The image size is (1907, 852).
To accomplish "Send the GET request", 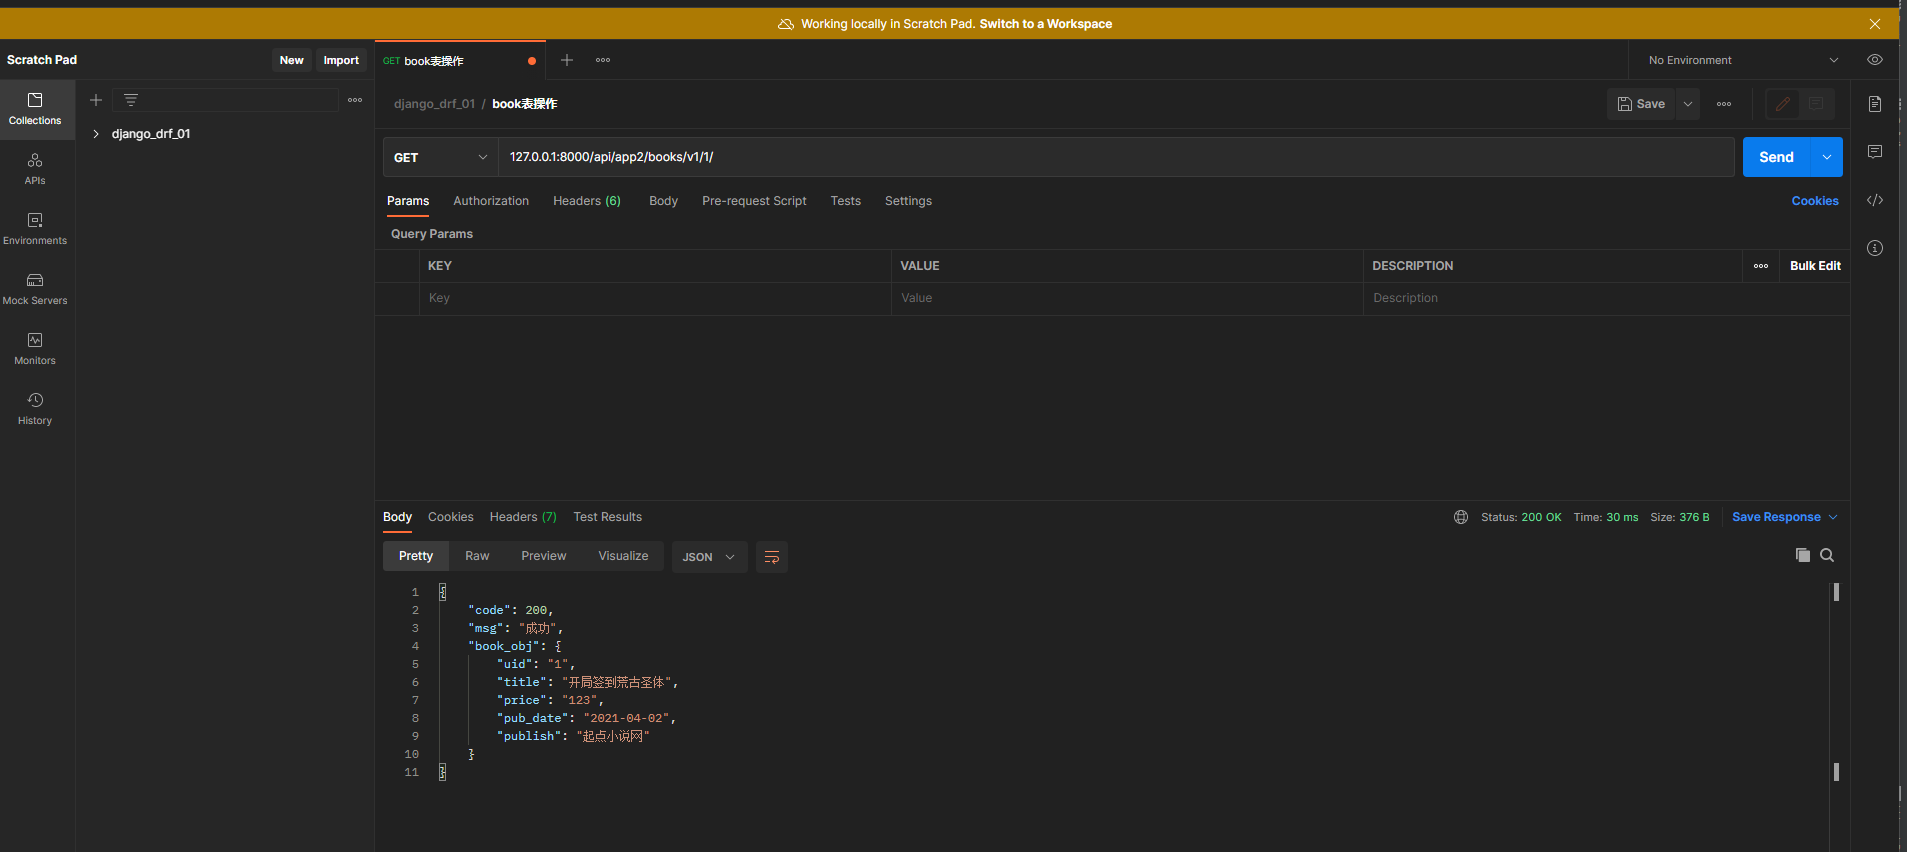I will (1776, 157).
